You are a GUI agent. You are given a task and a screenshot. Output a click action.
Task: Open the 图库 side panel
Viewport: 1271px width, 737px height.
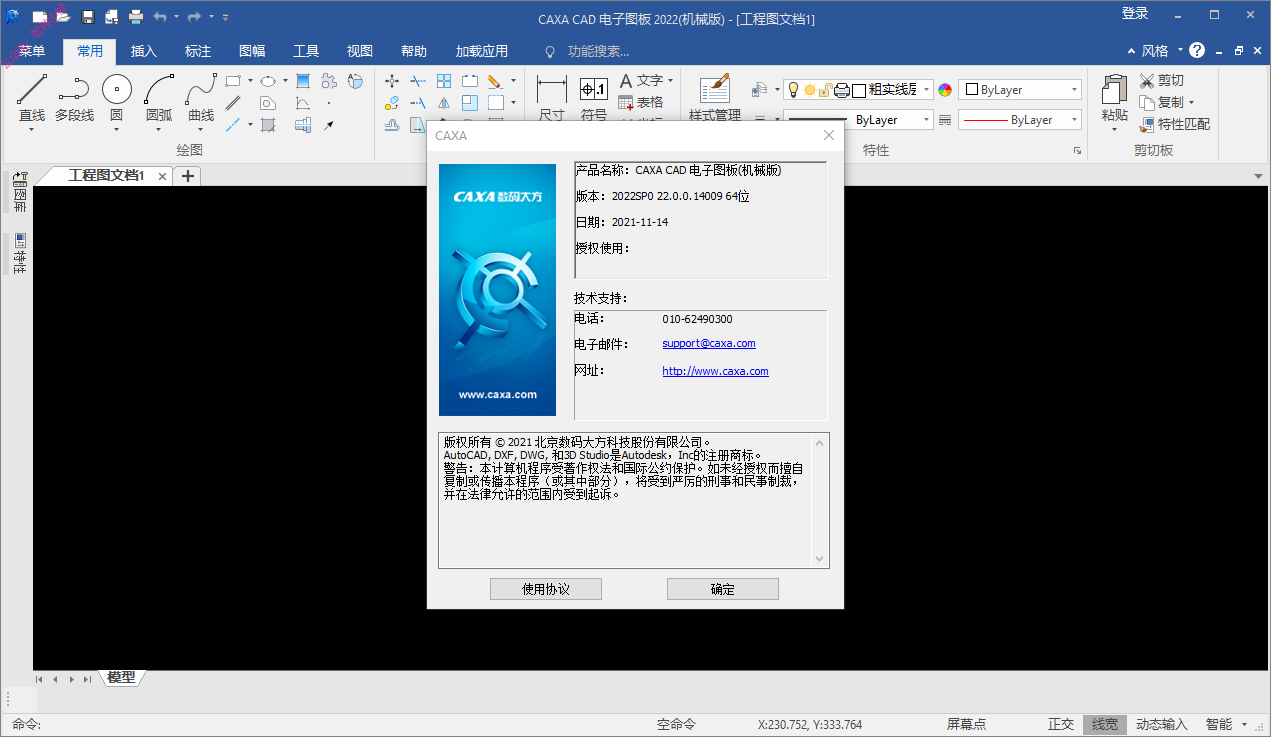pyautogui.click(x=19, y=192)
